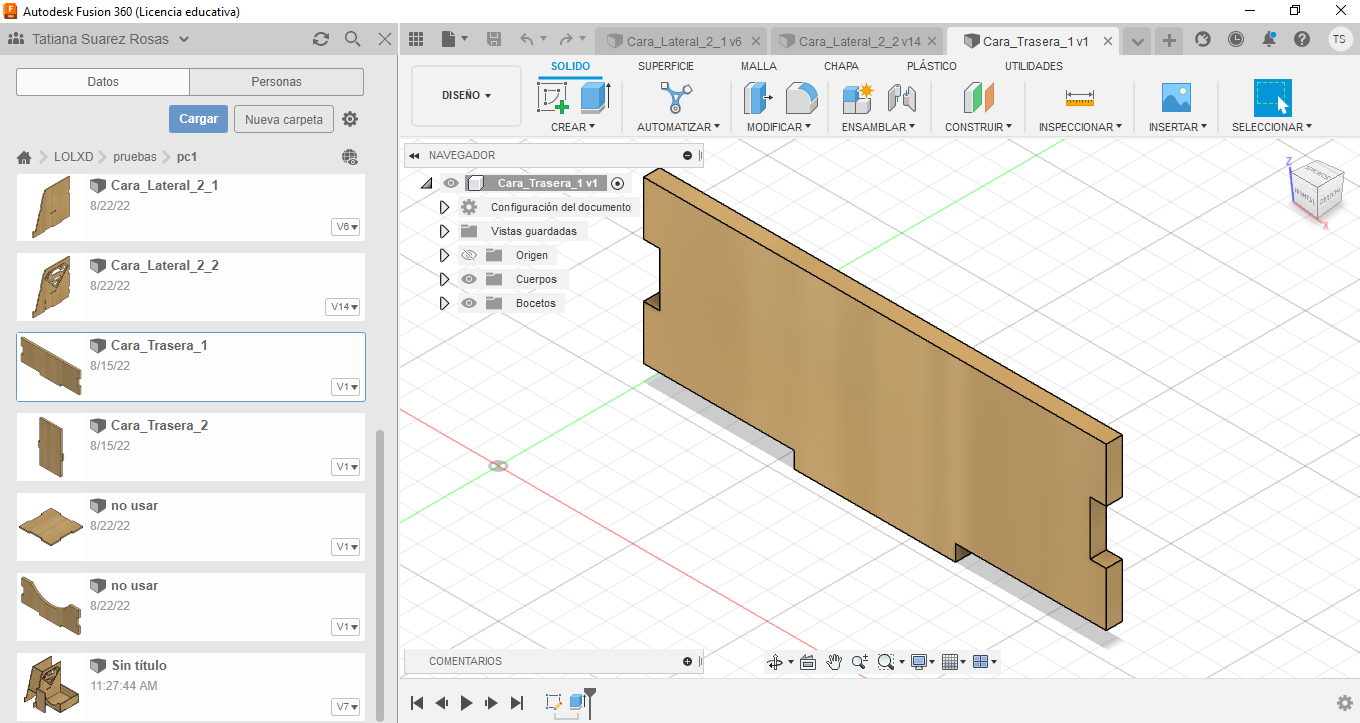Open version V14 dropdown for Cara_Lateral_2_2
The width and height of the screenshot is (1360, 723).
(x=343, y=307)
